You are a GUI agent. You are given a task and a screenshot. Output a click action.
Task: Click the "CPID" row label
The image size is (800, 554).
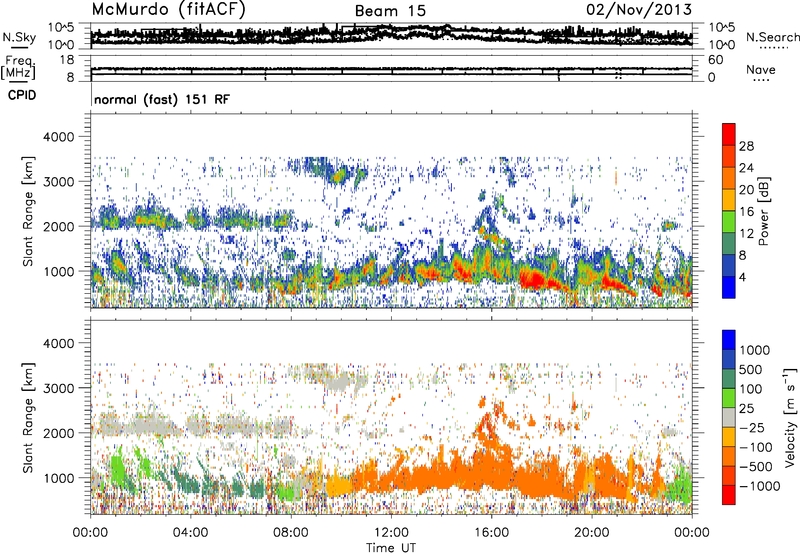(22, 95)
